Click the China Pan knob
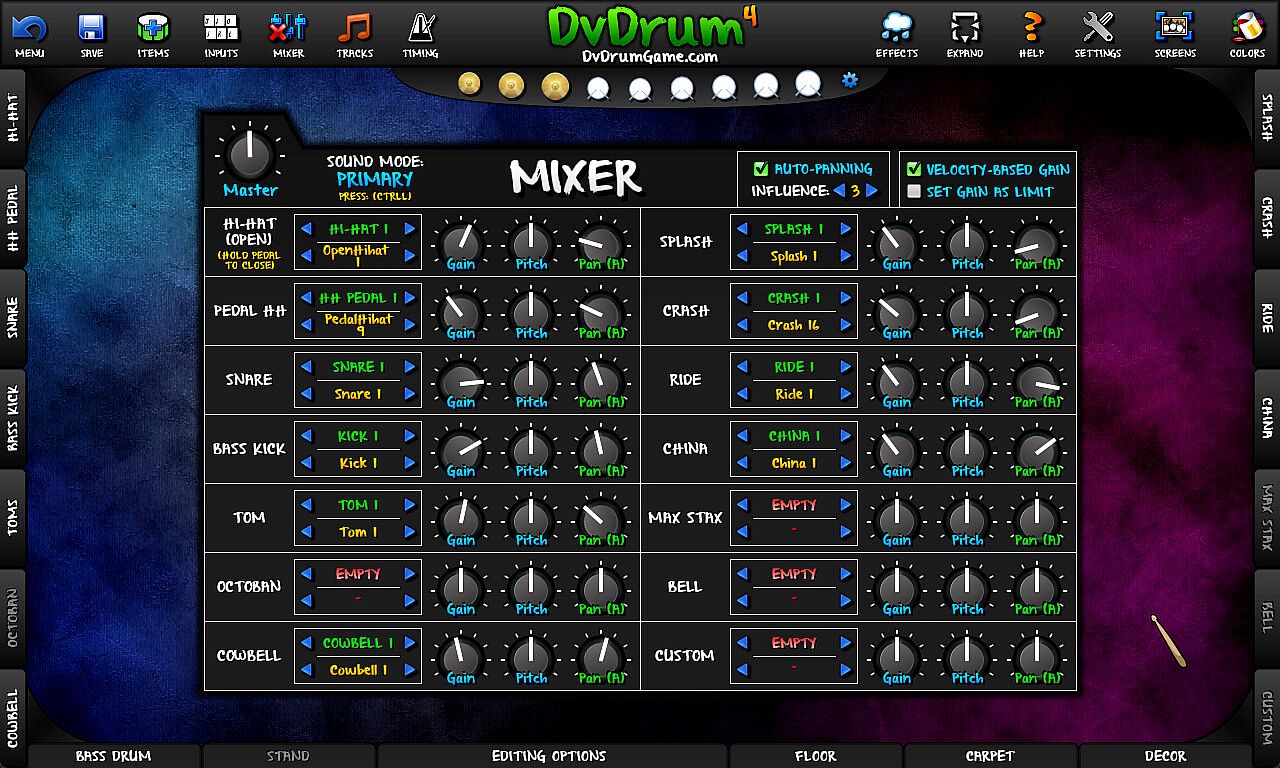 coord(1037,450)
